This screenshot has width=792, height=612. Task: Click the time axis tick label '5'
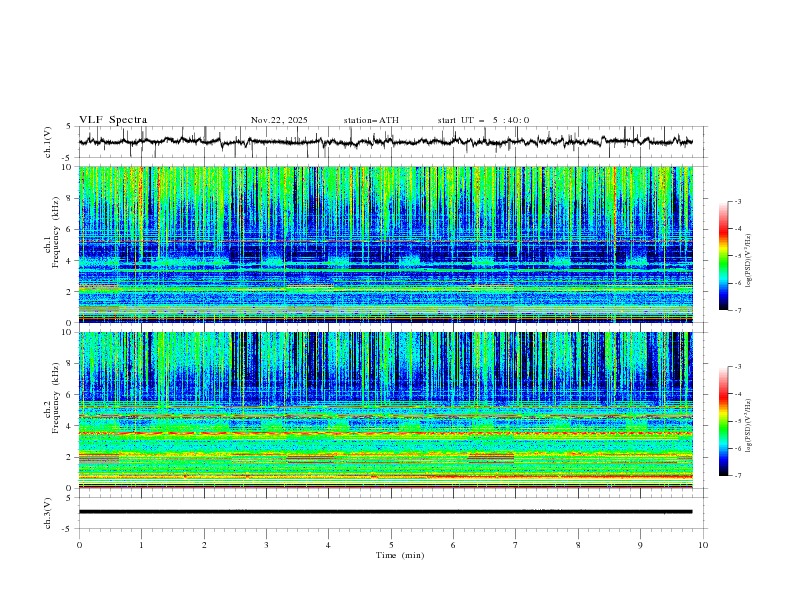391,545
